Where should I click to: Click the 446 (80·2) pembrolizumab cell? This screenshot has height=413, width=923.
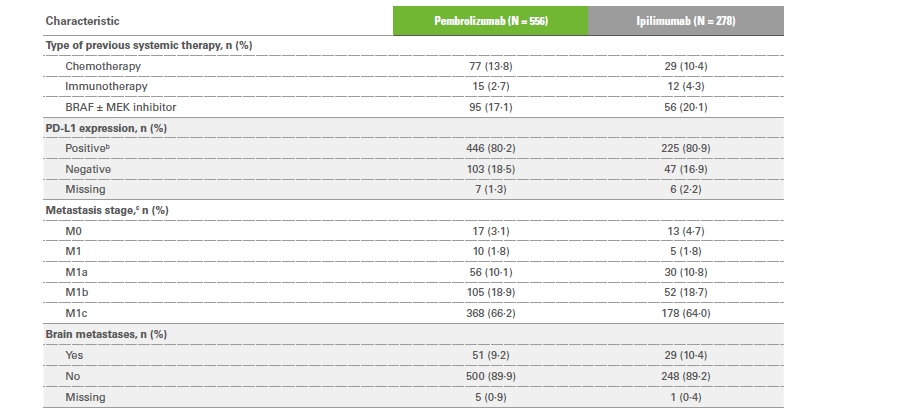pos(490,148)
